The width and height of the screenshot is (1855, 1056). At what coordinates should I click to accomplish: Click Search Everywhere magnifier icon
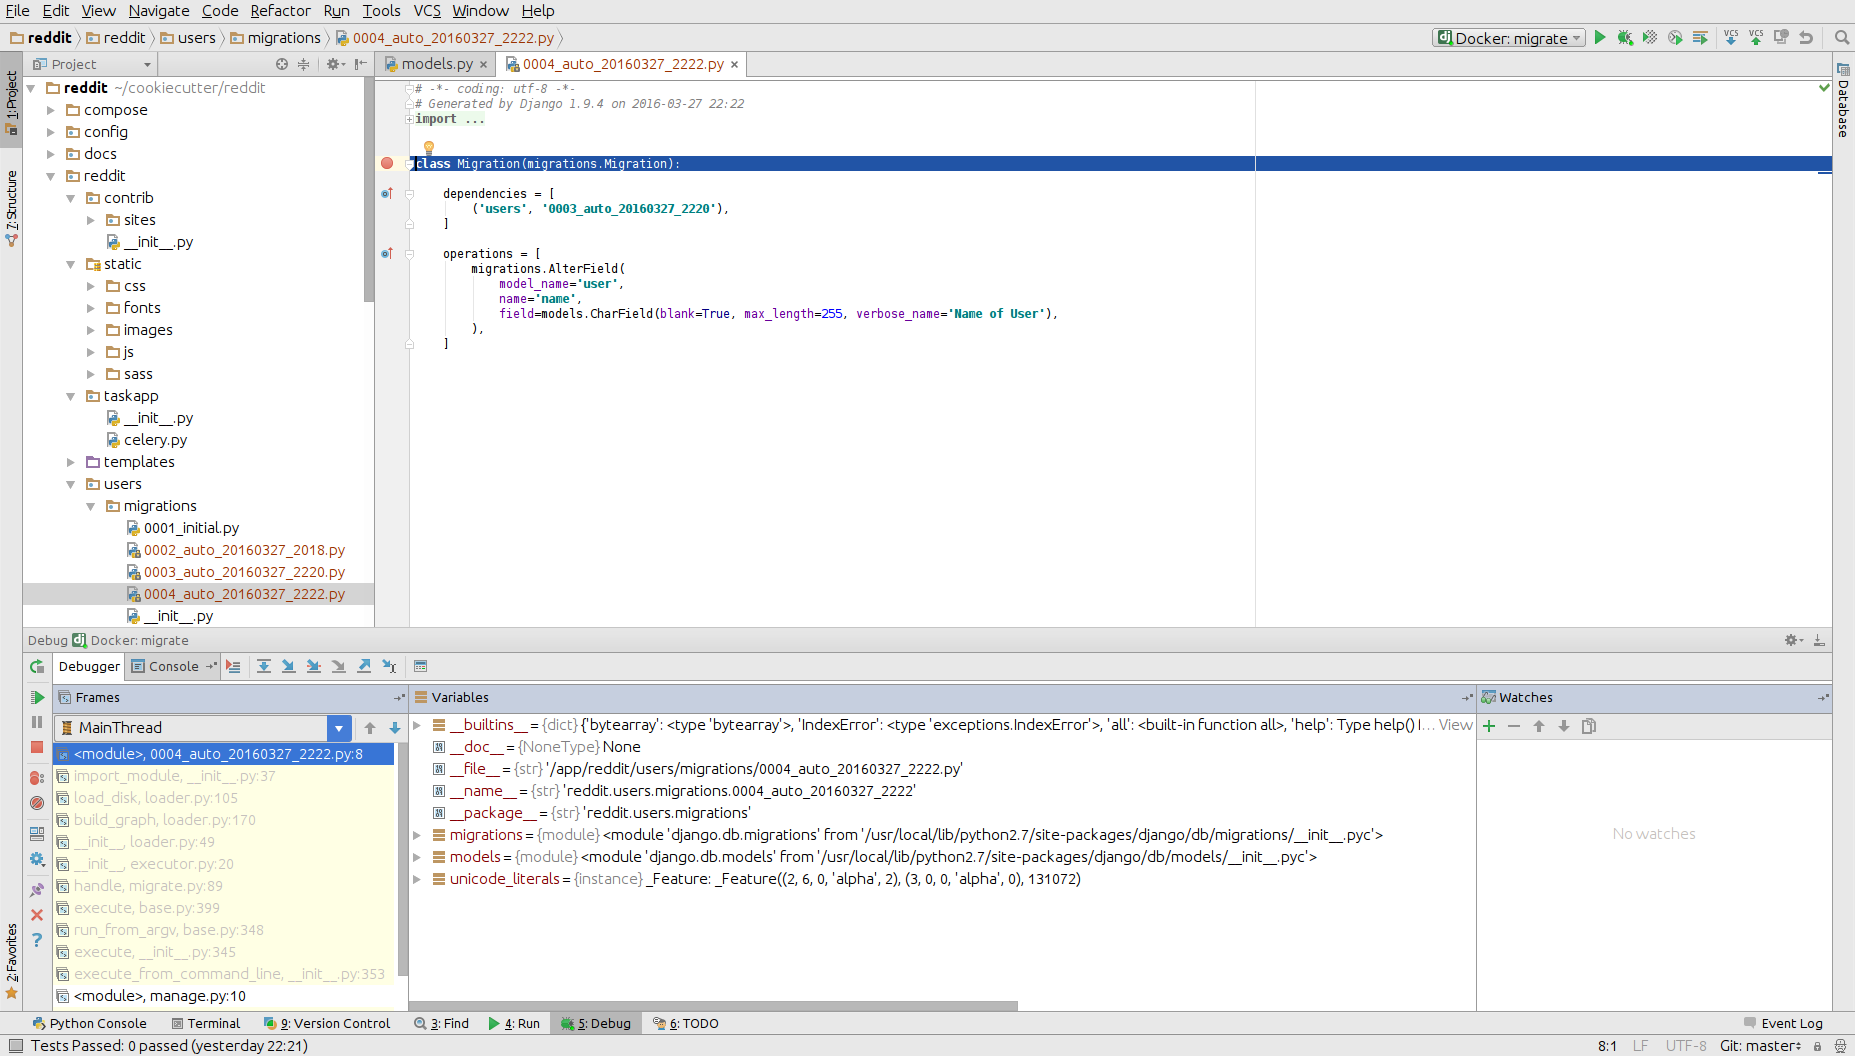click(x=1841, y=38)
